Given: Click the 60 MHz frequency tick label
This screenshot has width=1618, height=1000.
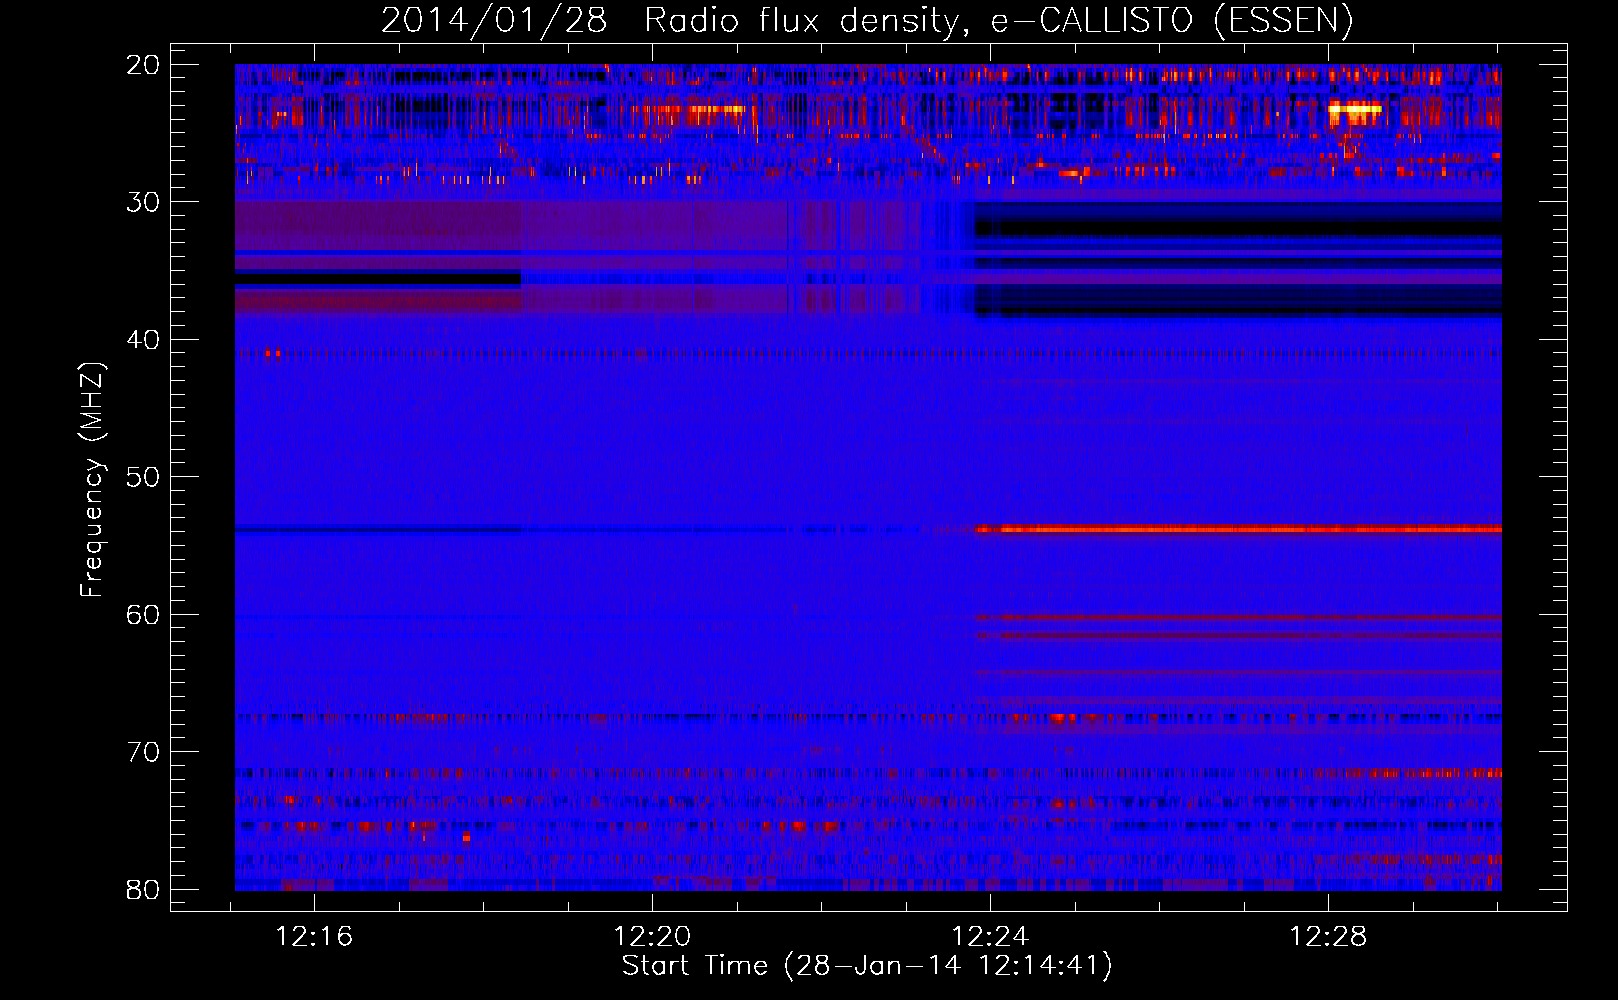Looking at the screenshot, I should (x=143, y=614).
